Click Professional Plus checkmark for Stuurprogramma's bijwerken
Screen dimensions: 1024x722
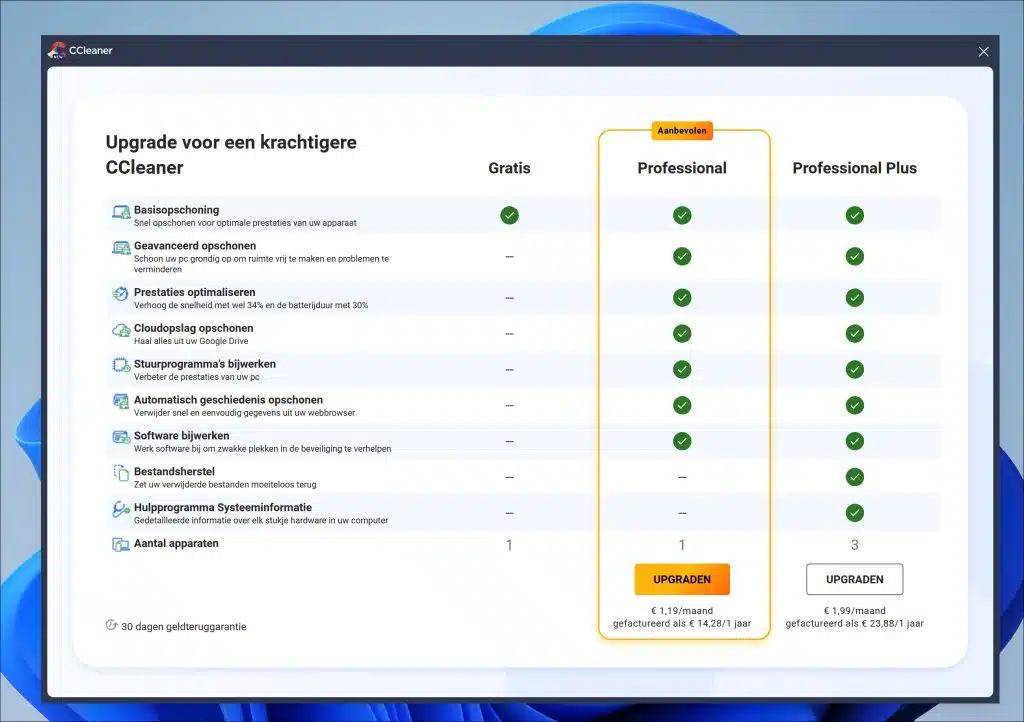pyautogui.click(x=854, y=369)
